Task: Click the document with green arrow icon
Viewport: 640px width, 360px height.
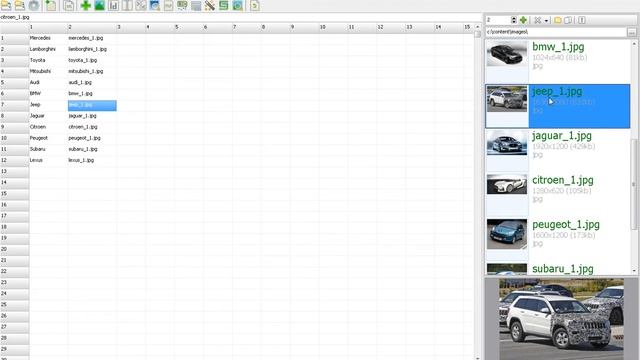Action: coord(255,5)
